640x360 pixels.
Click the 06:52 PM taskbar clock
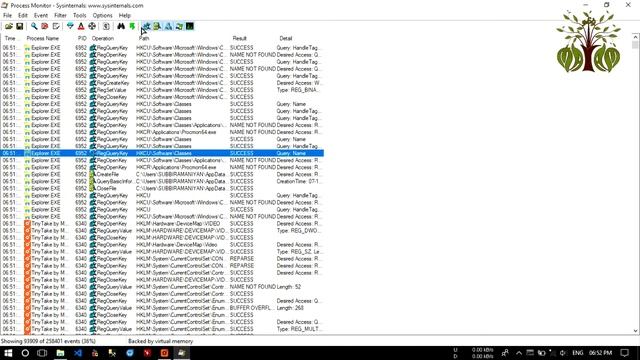(x=600, y=353)
